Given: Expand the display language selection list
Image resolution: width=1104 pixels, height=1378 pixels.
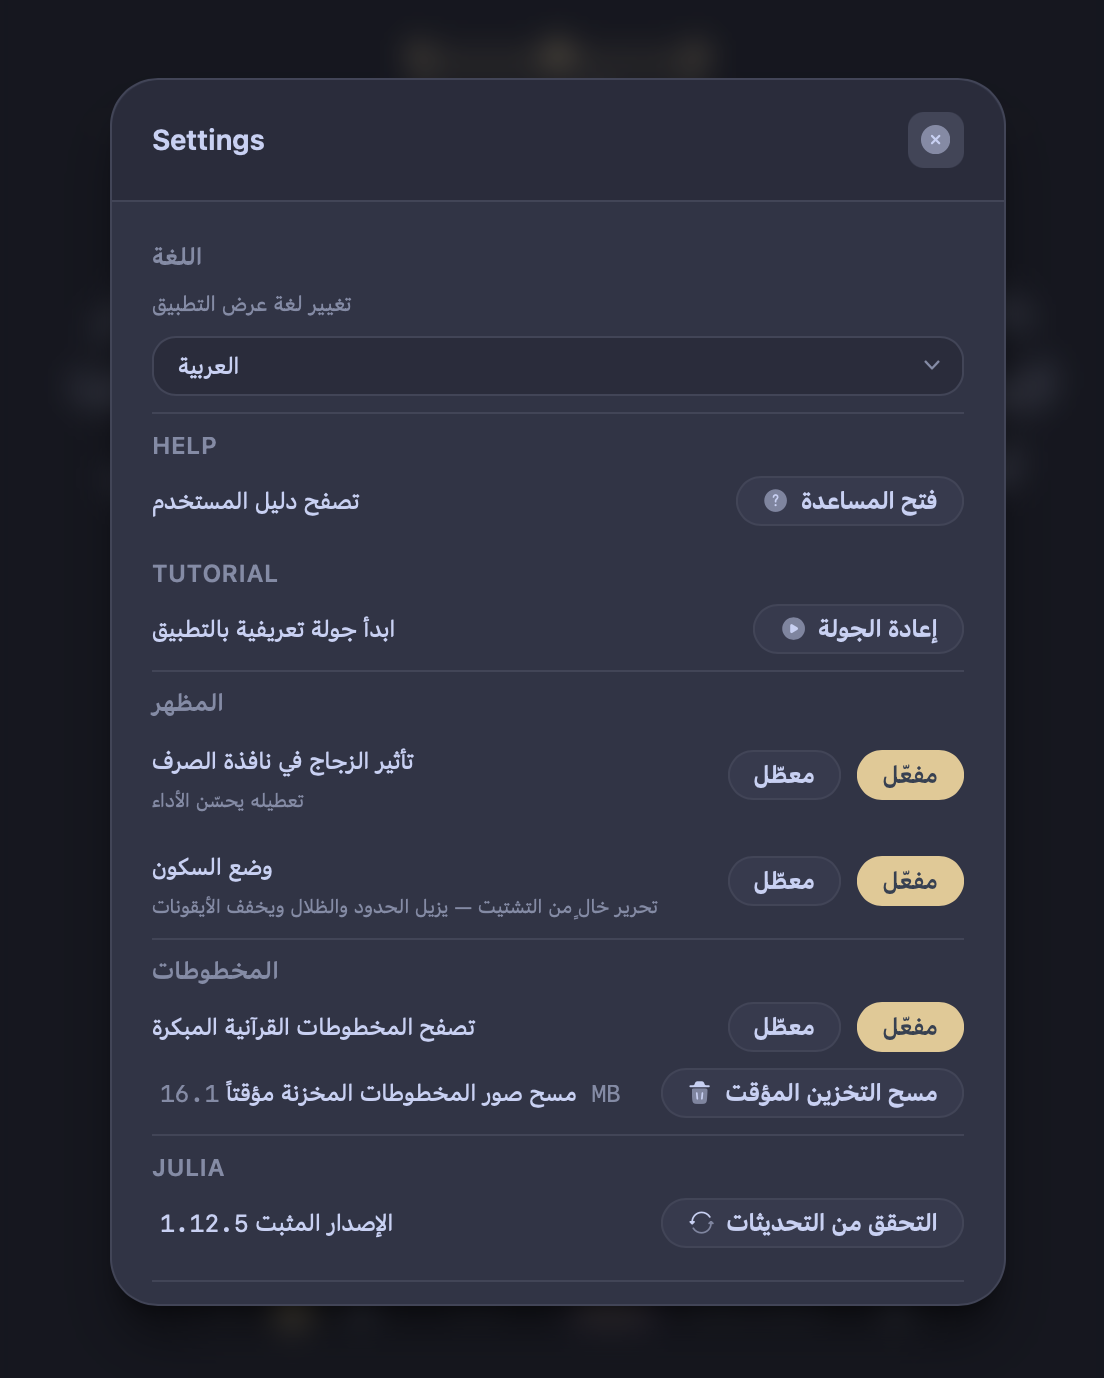Looking at the screenshot, I should click(x=557, y=366).
